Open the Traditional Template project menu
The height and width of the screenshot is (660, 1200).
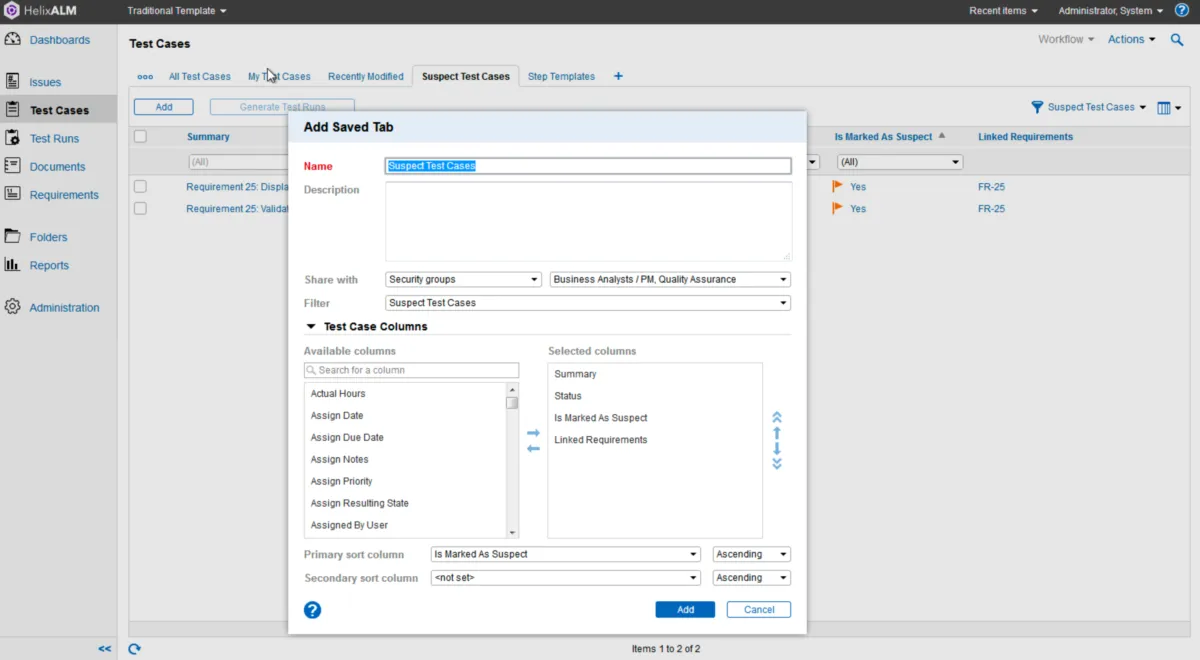coord(177,11)
